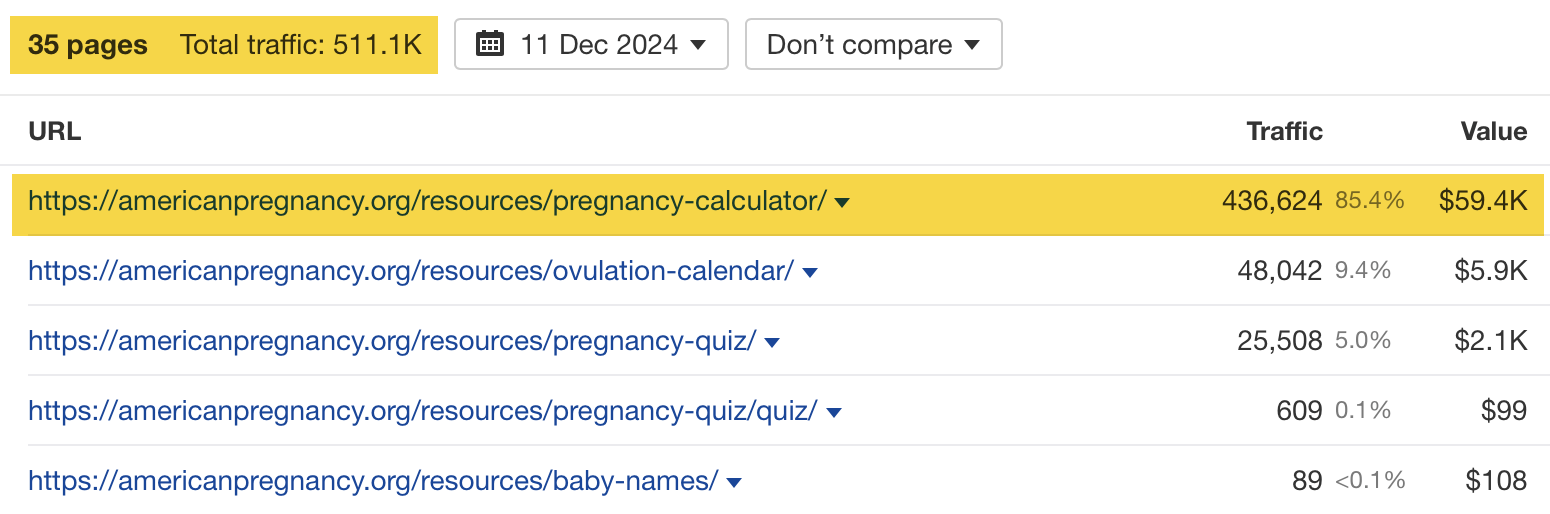The height and width of the screenshot is (514, 1550).
Task: Sort by the Value column header
Action: click(x=1494, y=131)
